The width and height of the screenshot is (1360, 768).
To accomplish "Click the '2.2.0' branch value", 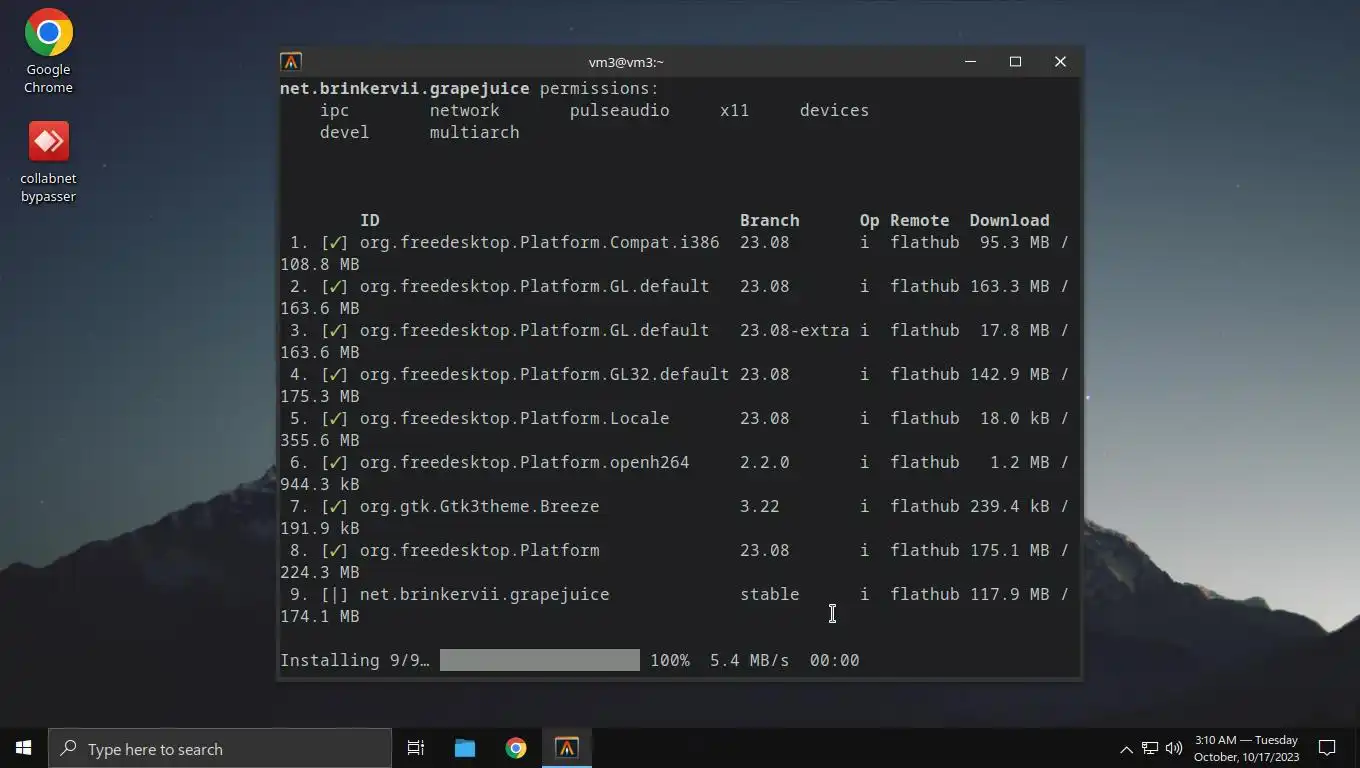I will pyautogui.click(x=765, y=462).
